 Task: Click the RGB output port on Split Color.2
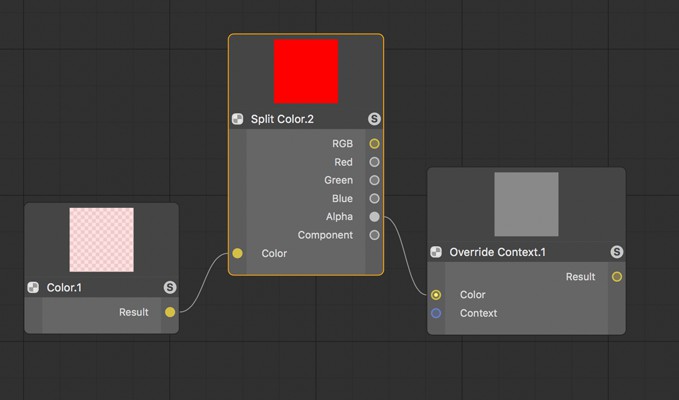(375, 144)
